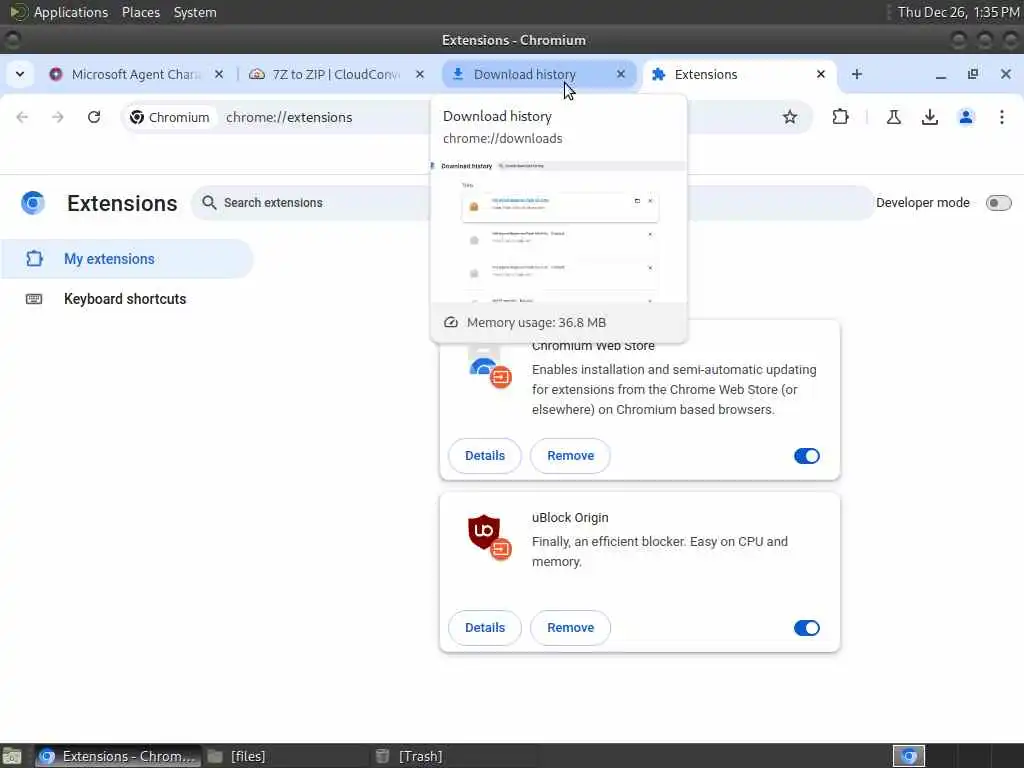The image size is (1024, 768).
Task: Open Details for uBlock Origin
Action: coord(485,628)
